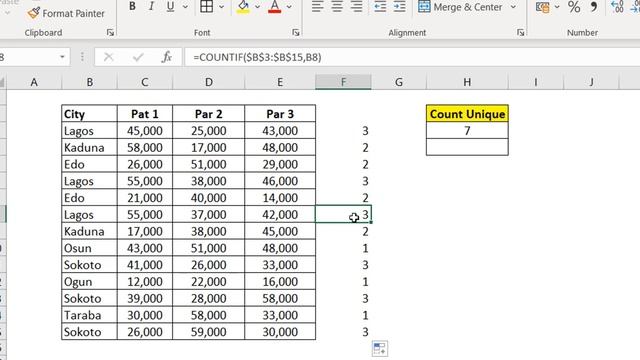Select the column H header
The image size is (640, 360).
click(467, 82)
